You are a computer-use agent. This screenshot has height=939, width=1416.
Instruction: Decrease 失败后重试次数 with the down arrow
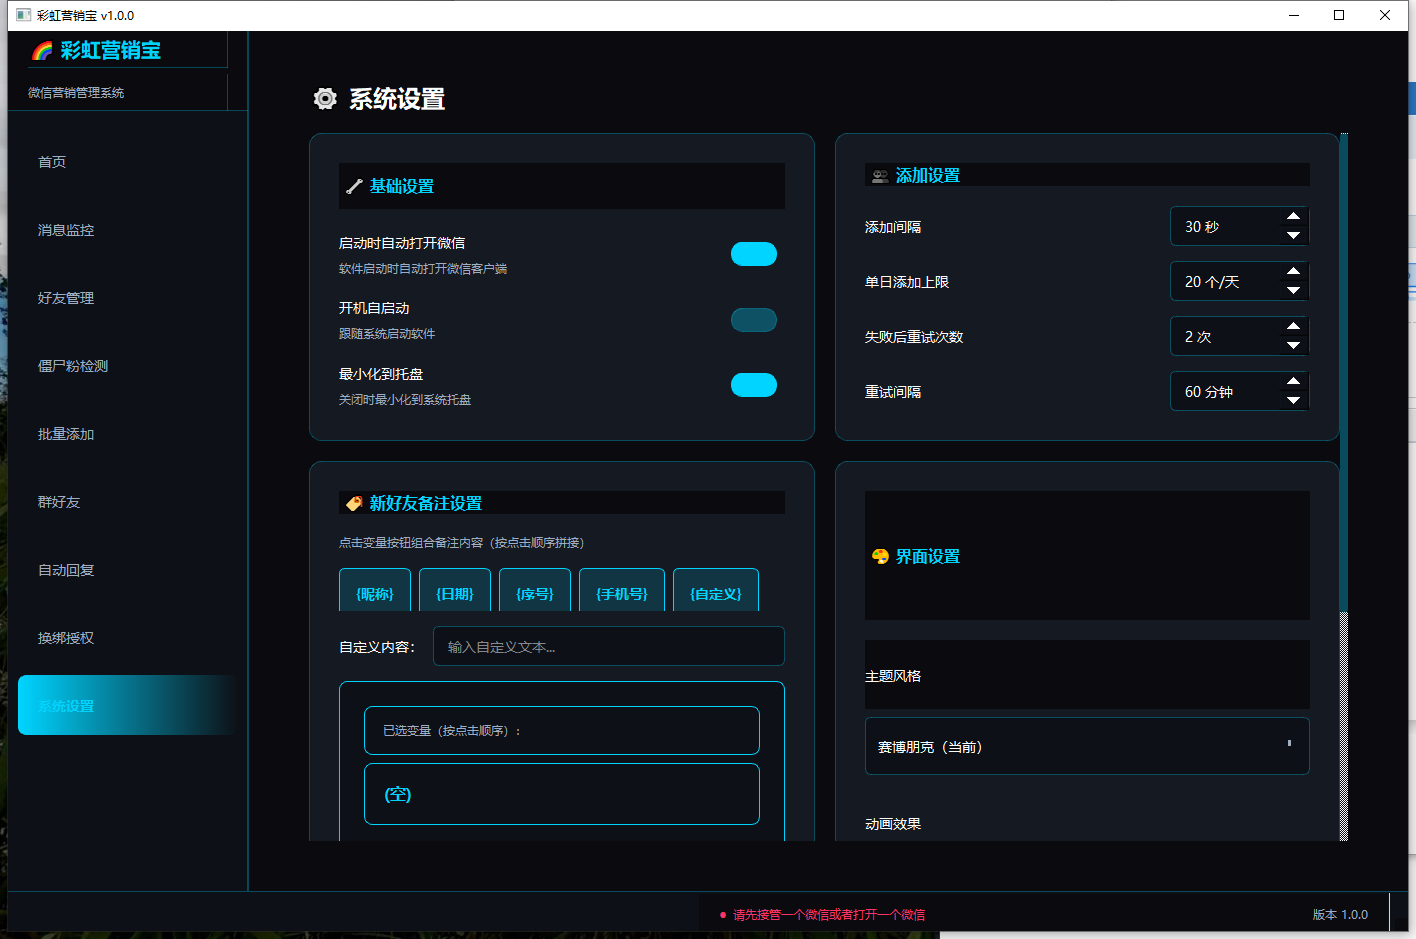[1293, 346]
